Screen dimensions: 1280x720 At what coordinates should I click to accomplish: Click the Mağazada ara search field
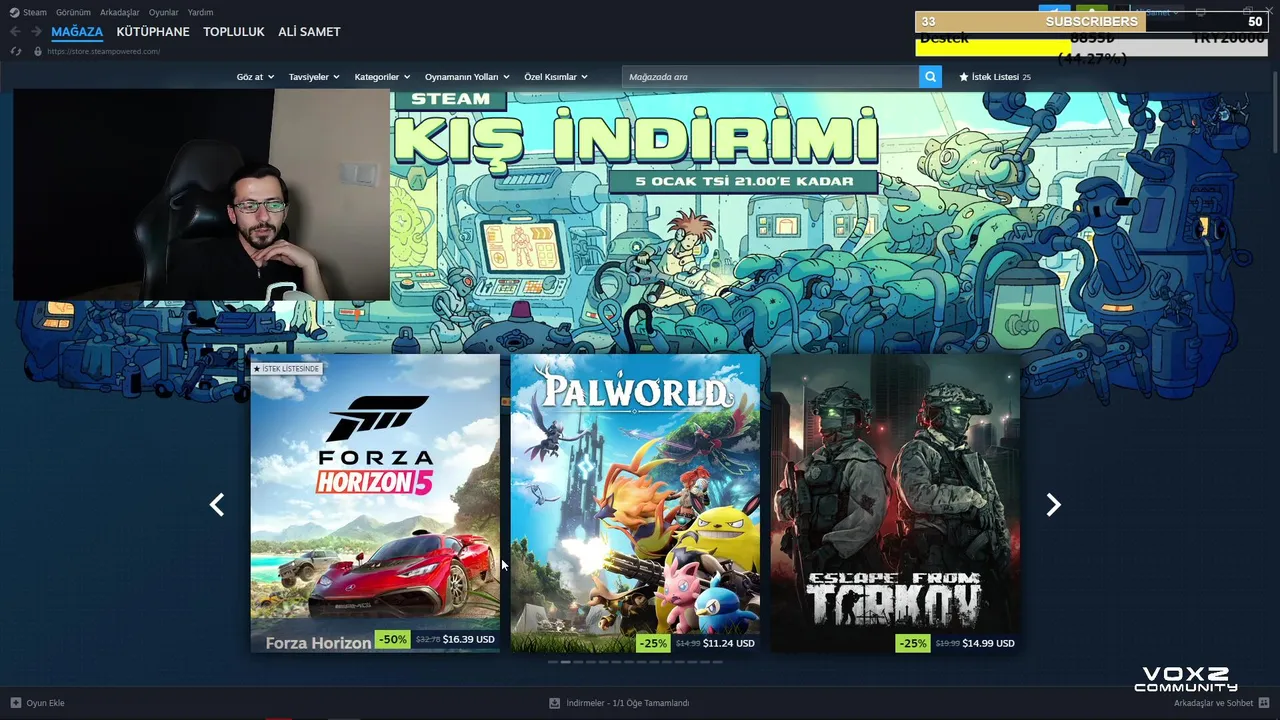770,77
